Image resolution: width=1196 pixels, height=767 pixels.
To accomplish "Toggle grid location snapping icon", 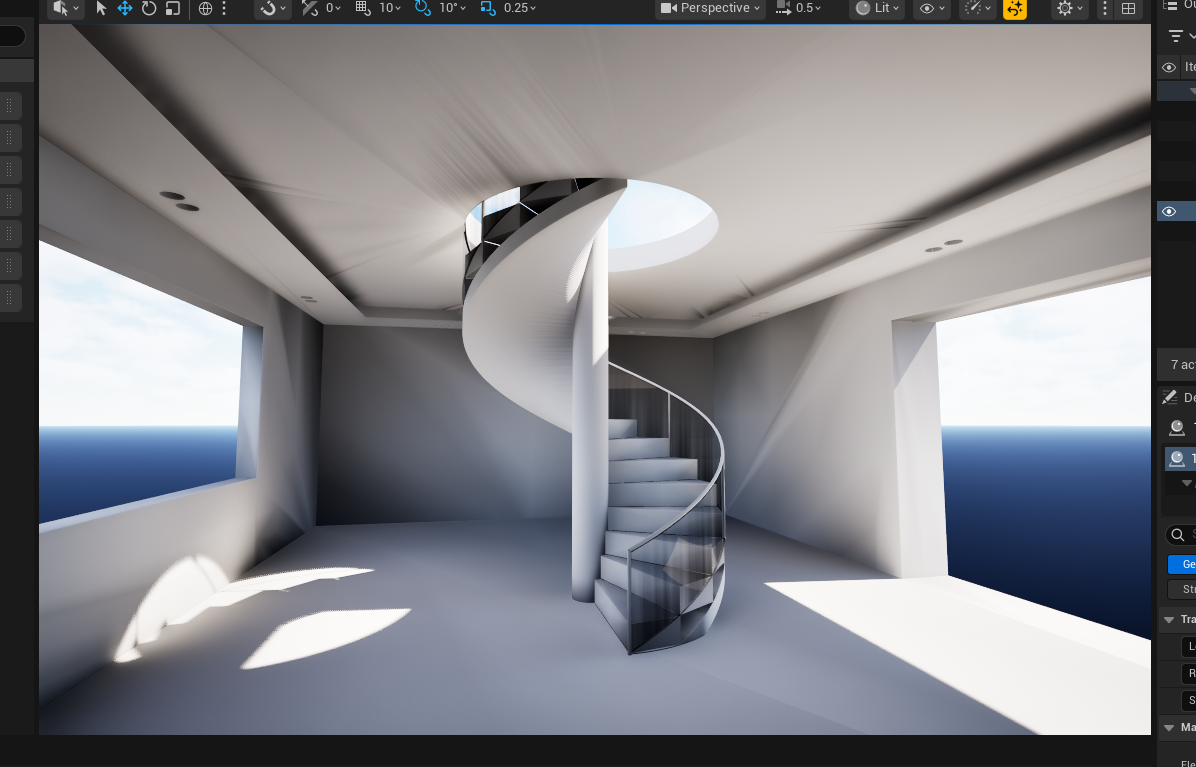I will click(x=363, y=8).
